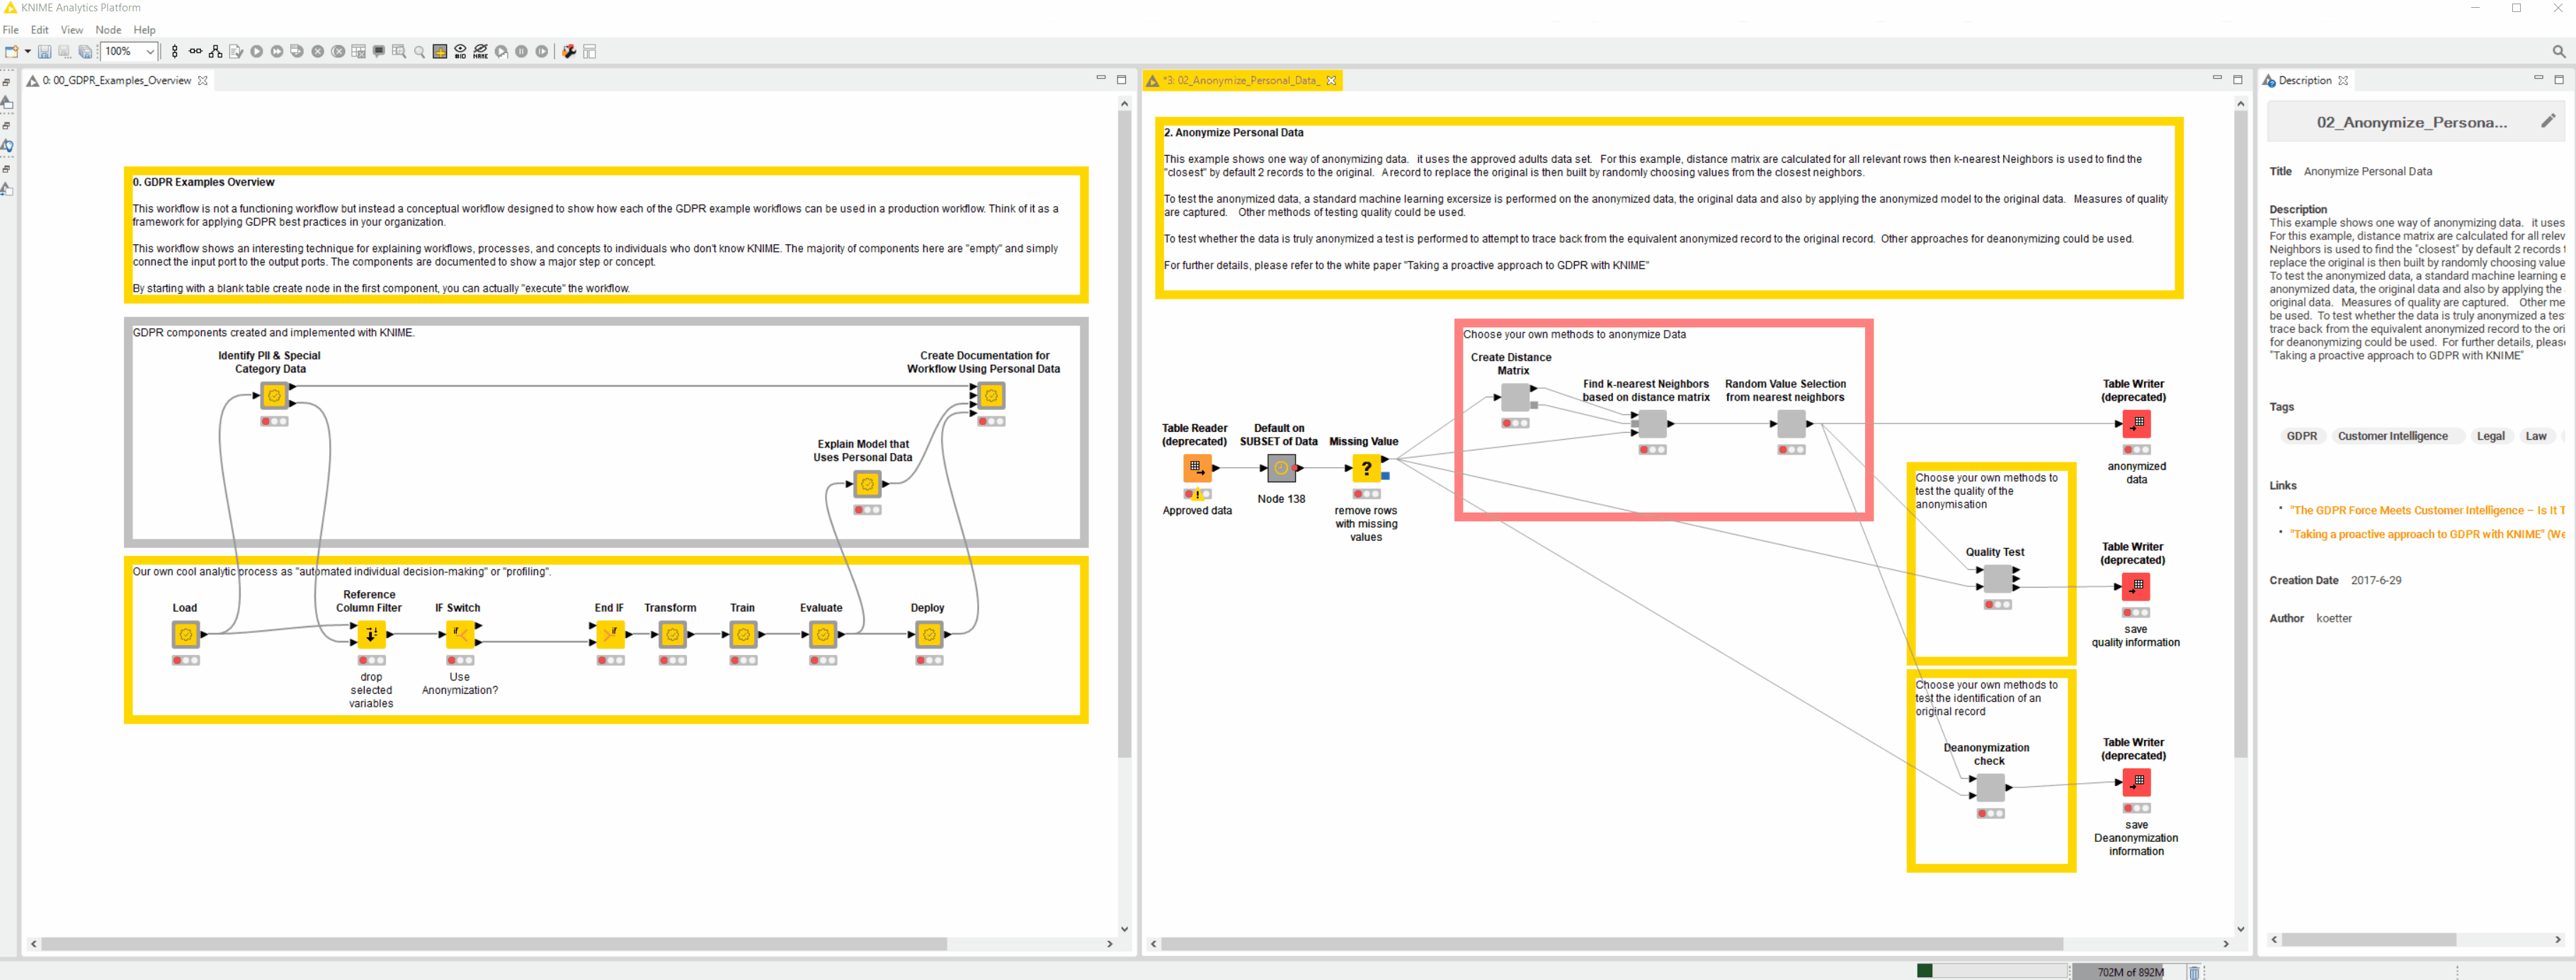Click the Execute selected nodes icon

(256, 51)
